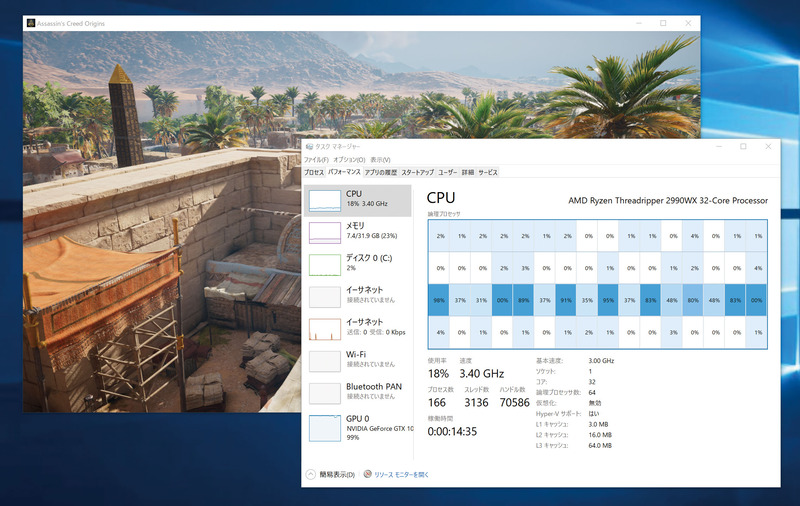The image size is (800, 506).
Task: Open the オプション(O) menu
Action: (349, 160)
